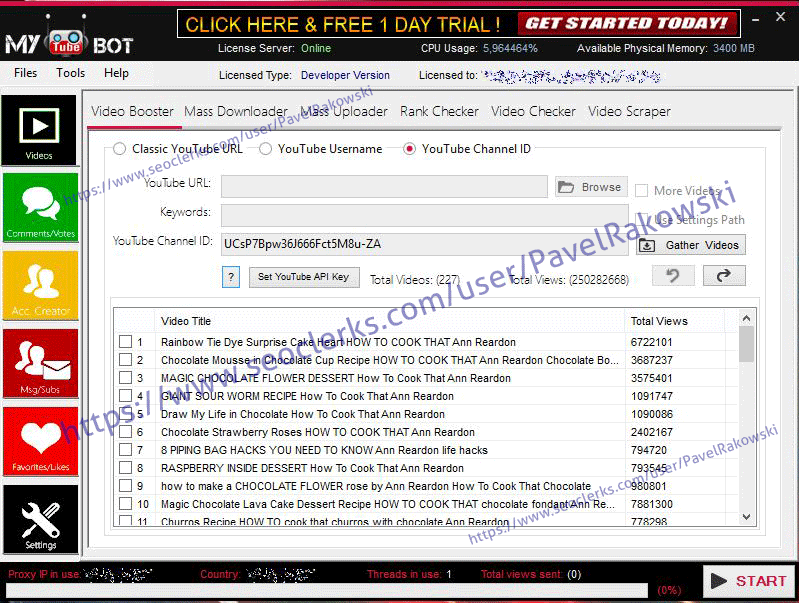
Task: Click the Get Started Today banner button
Action: click(627, 23)
